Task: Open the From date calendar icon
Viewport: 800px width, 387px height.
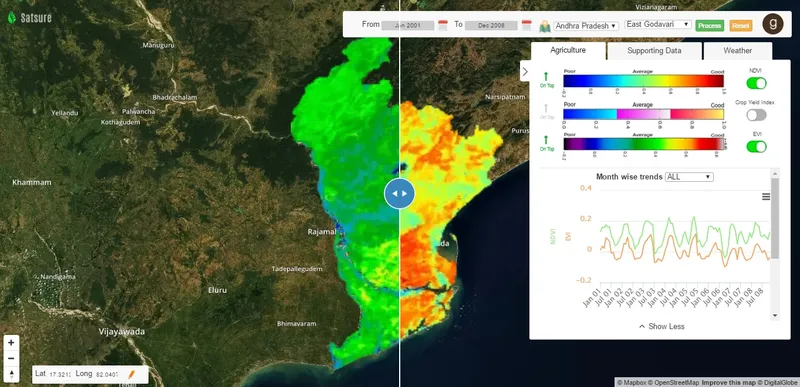Action: 443,25
